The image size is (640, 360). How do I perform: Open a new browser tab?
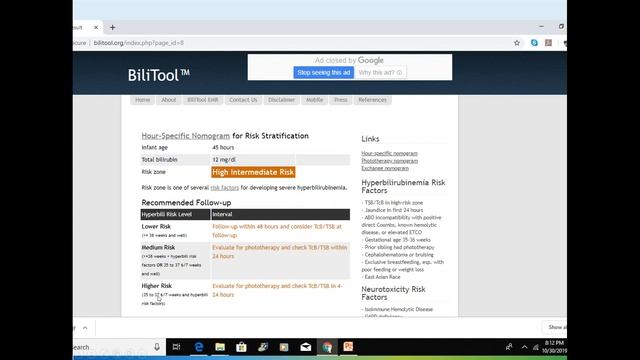[113, 28]
